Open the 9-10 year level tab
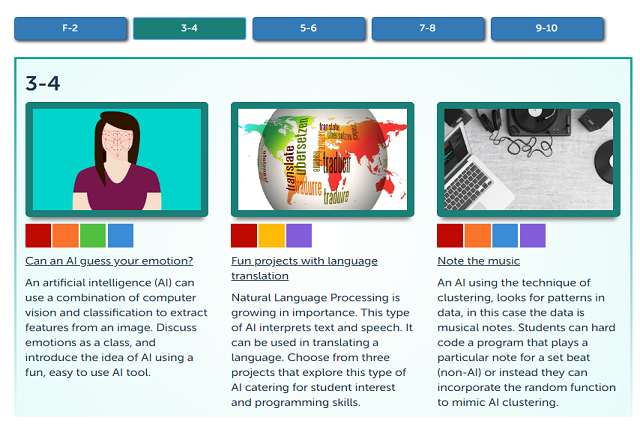Viewport: 640px width, 425px height. click(547, 28)
